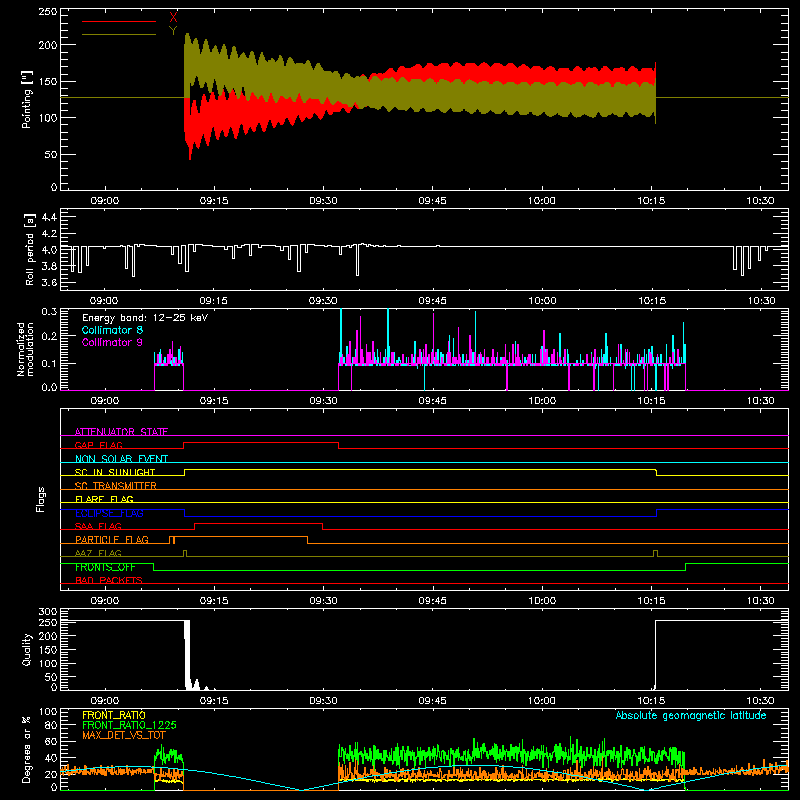Click the 'Degrees or %' axis label
Viewport: 800px width, 800px height.
[x=27, y=749]
